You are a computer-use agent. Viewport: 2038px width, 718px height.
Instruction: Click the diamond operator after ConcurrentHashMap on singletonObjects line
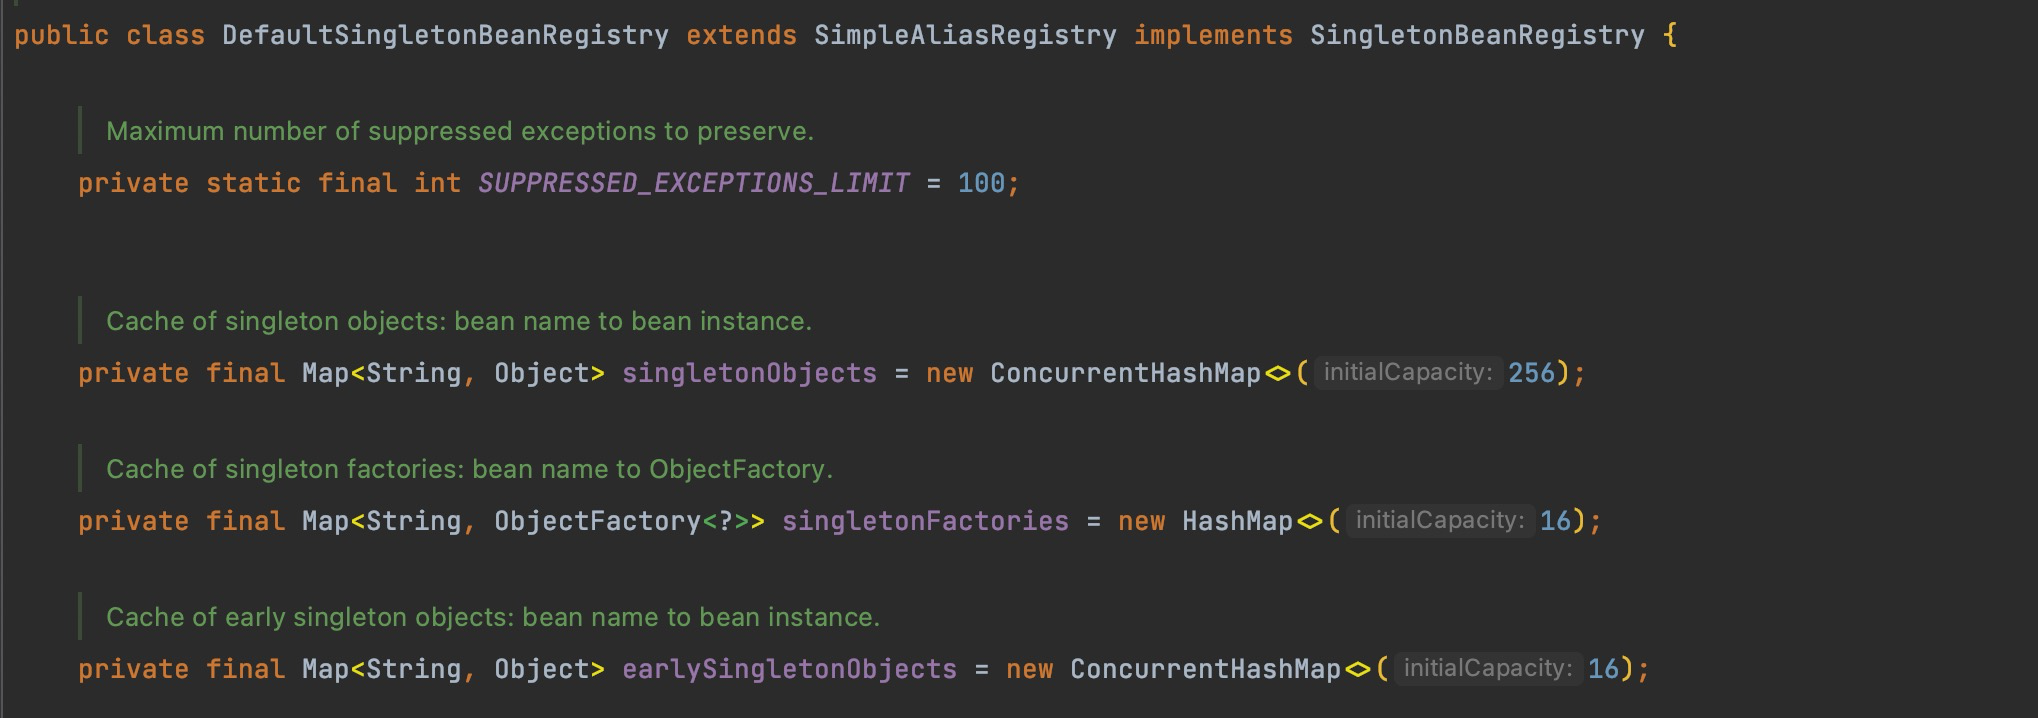point(1277,374)
